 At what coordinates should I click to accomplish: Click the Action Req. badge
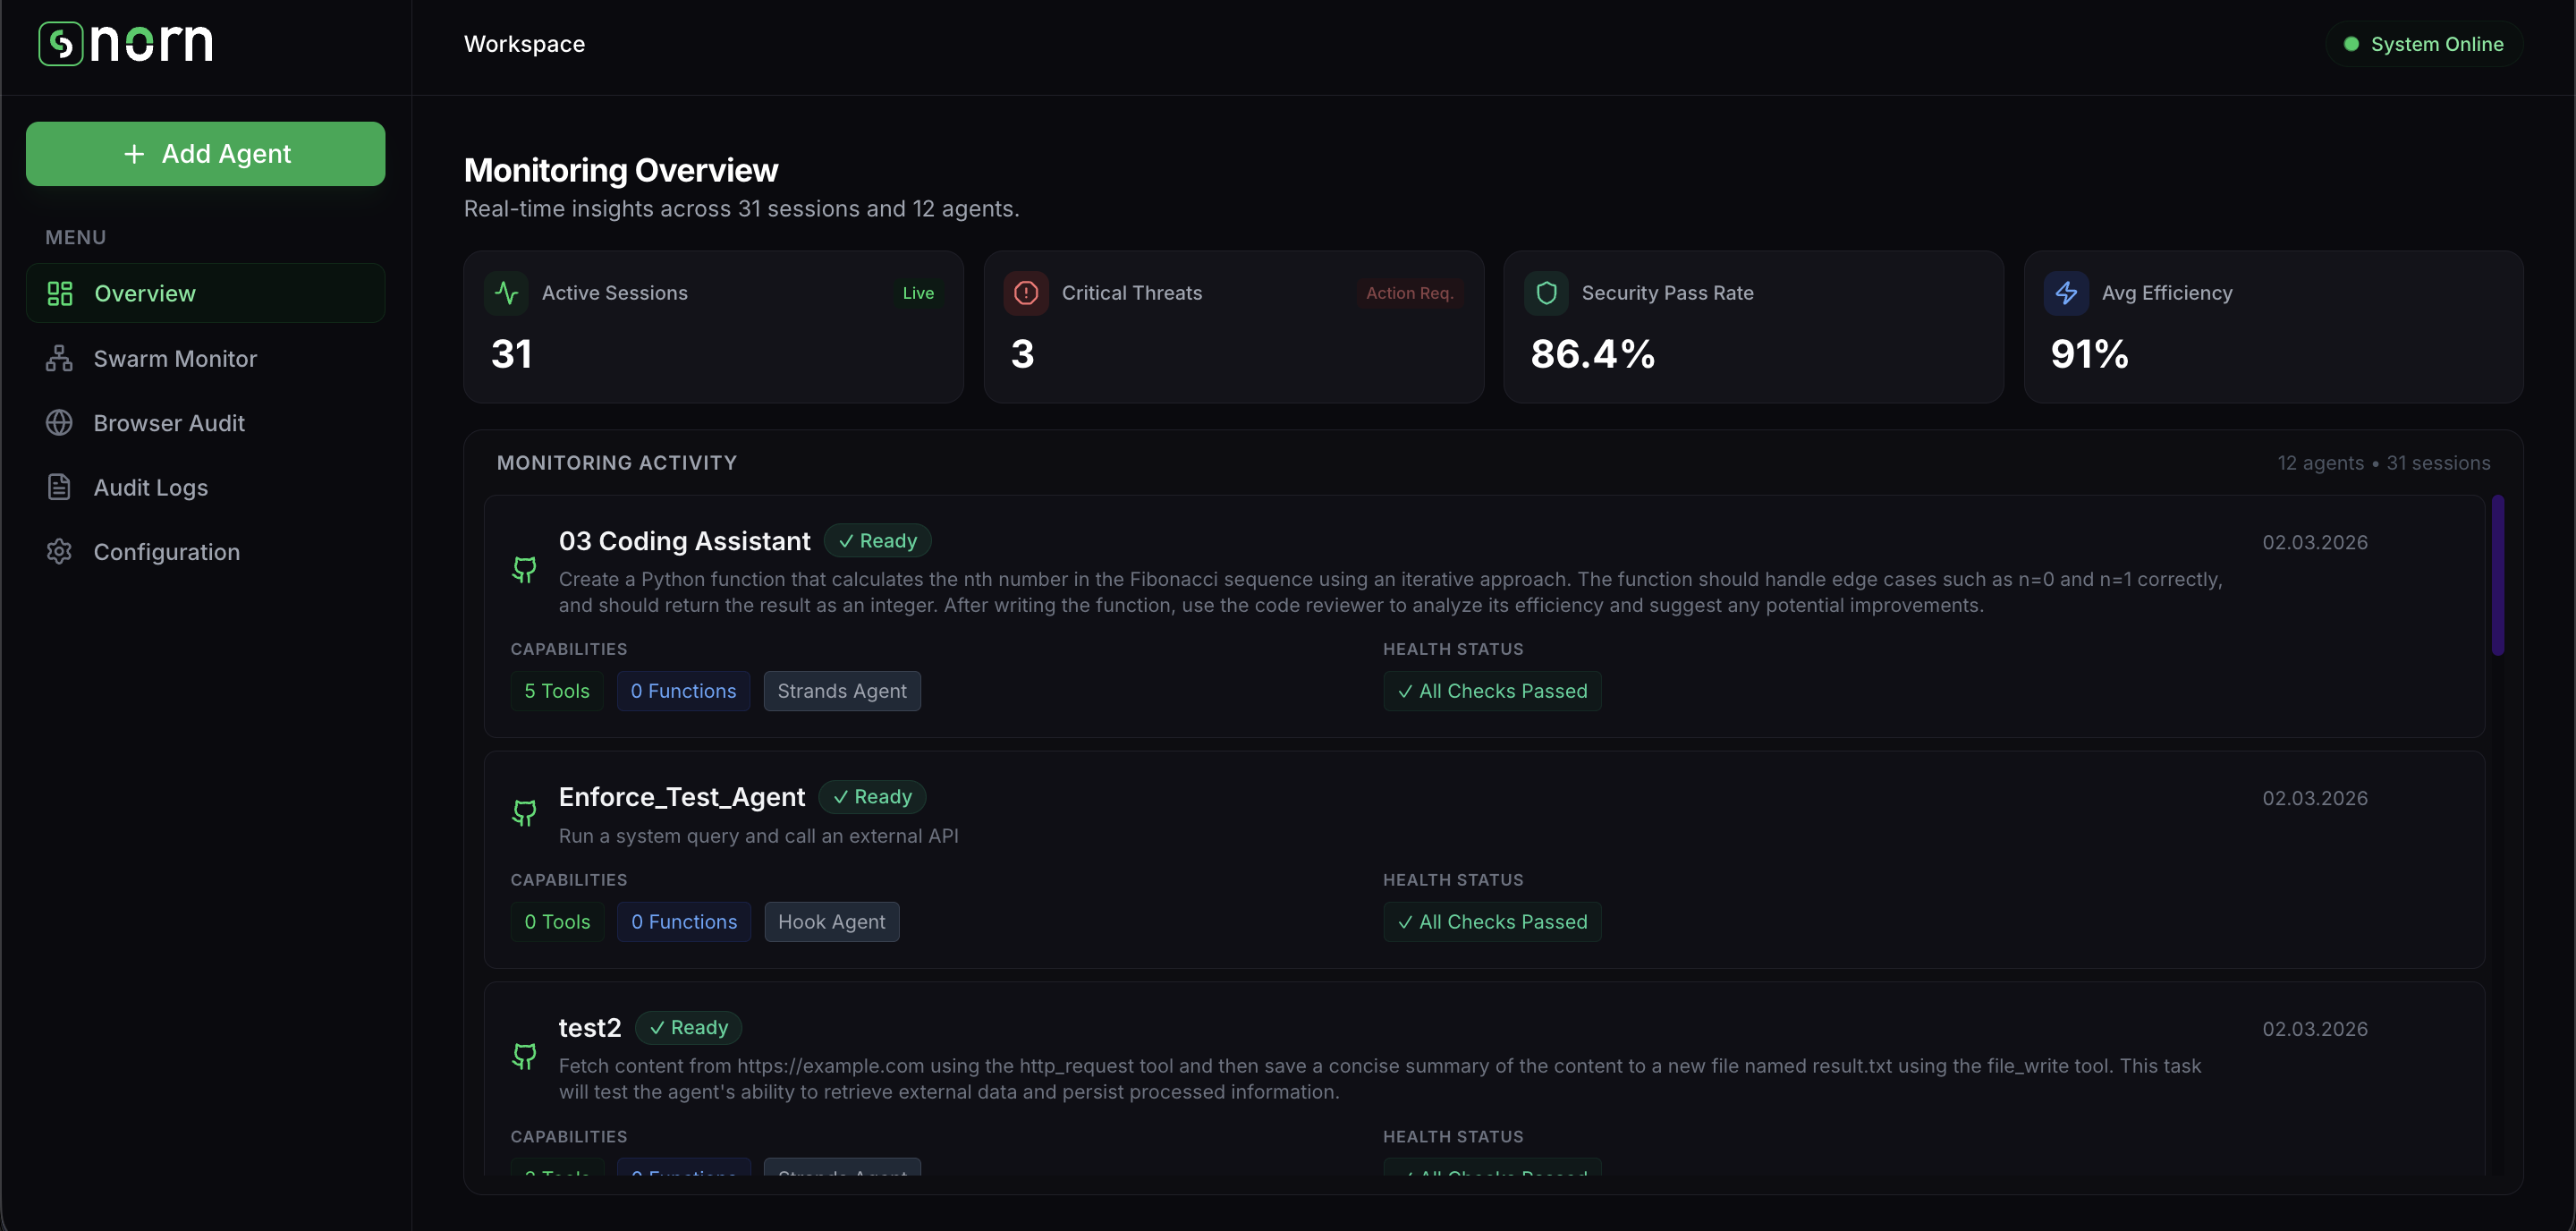tap(1409, 293)
